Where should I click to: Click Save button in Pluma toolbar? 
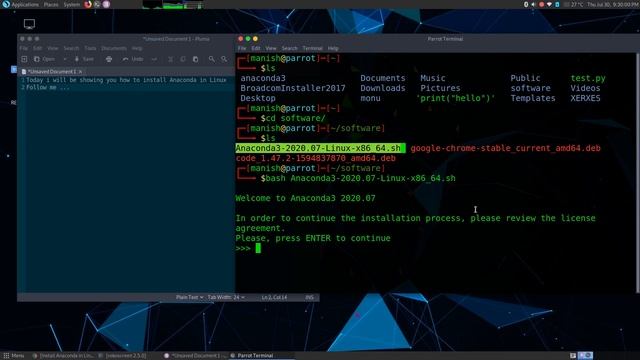(x=84, y=59)
